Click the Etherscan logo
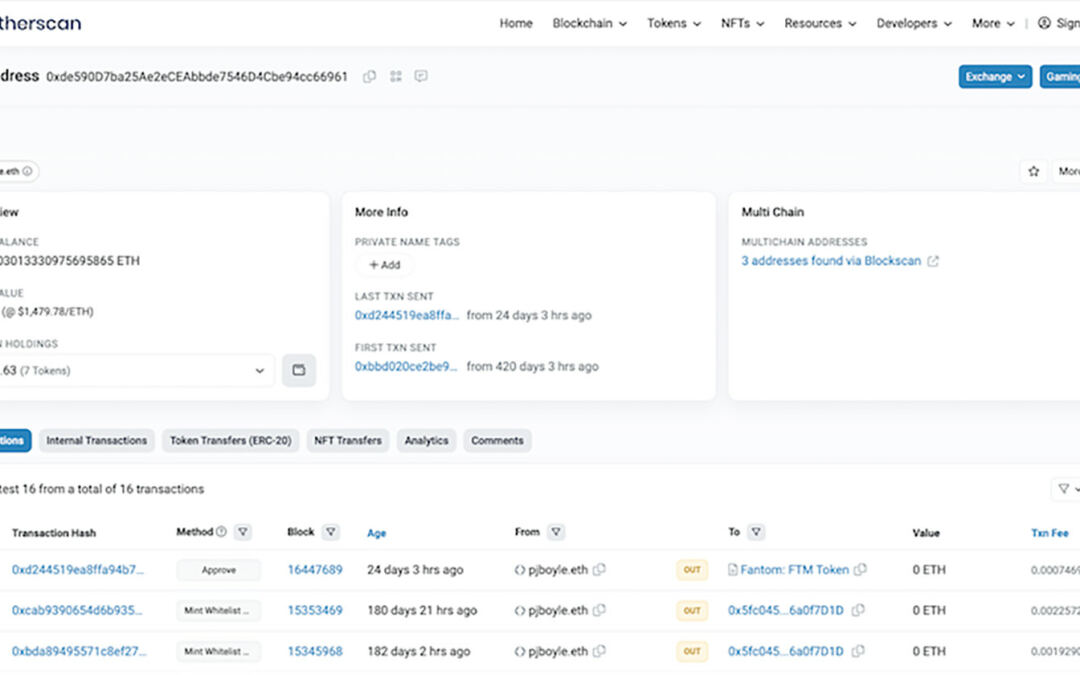1080x675 pixels. (40, 22)
